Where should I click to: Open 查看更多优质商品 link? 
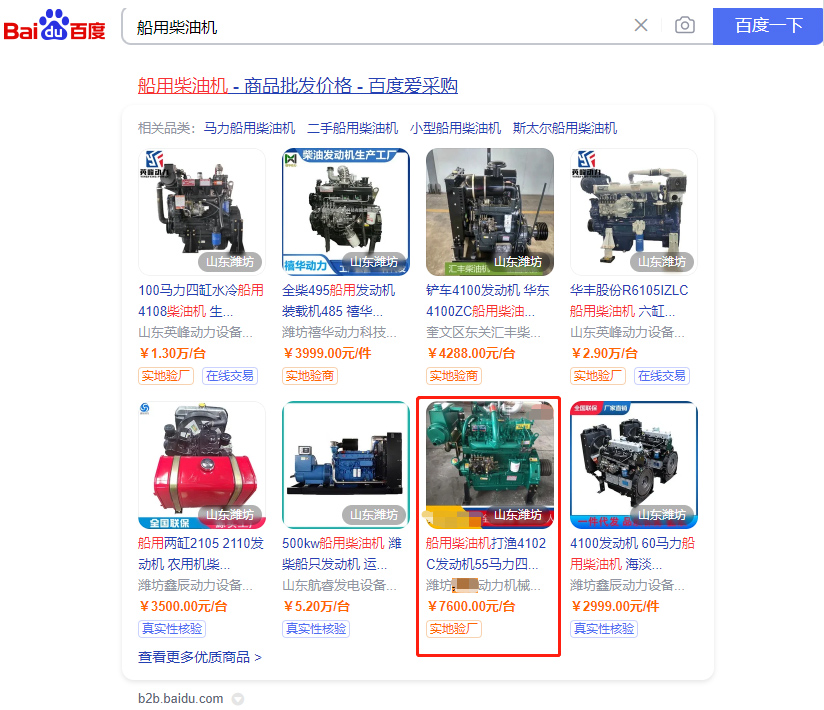coord(200,657)
